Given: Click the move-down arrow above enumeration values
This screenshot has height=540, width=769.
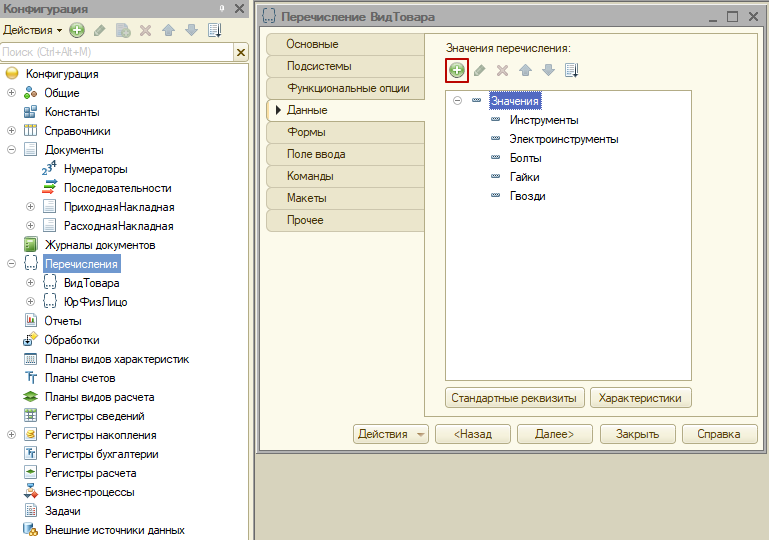Looking at the screenshot, I should [x=548, y=71].
